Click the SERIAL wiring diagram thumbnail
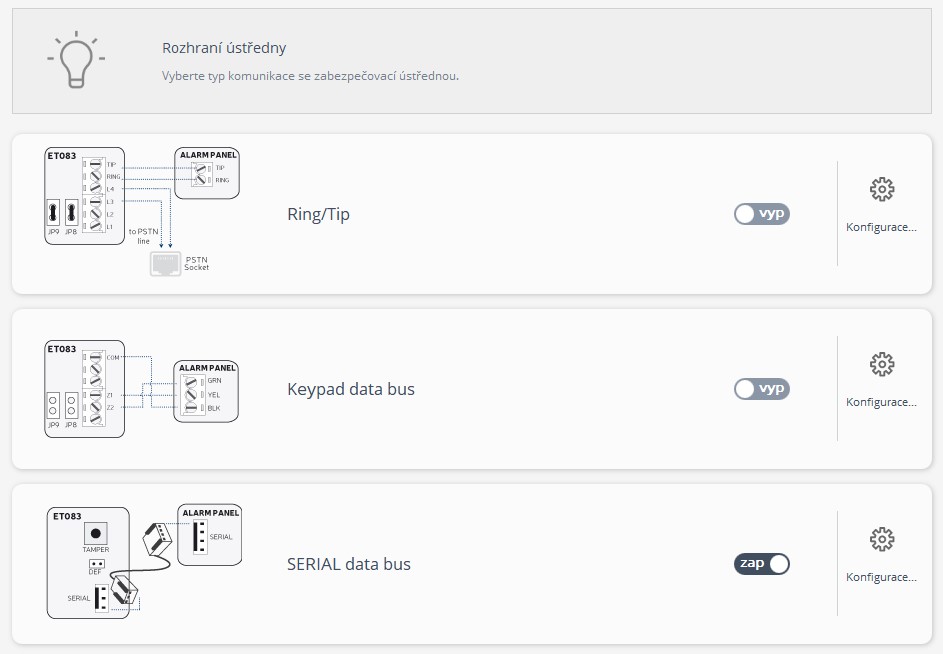This screenshot has height=654, width=943. click(144, 562)
